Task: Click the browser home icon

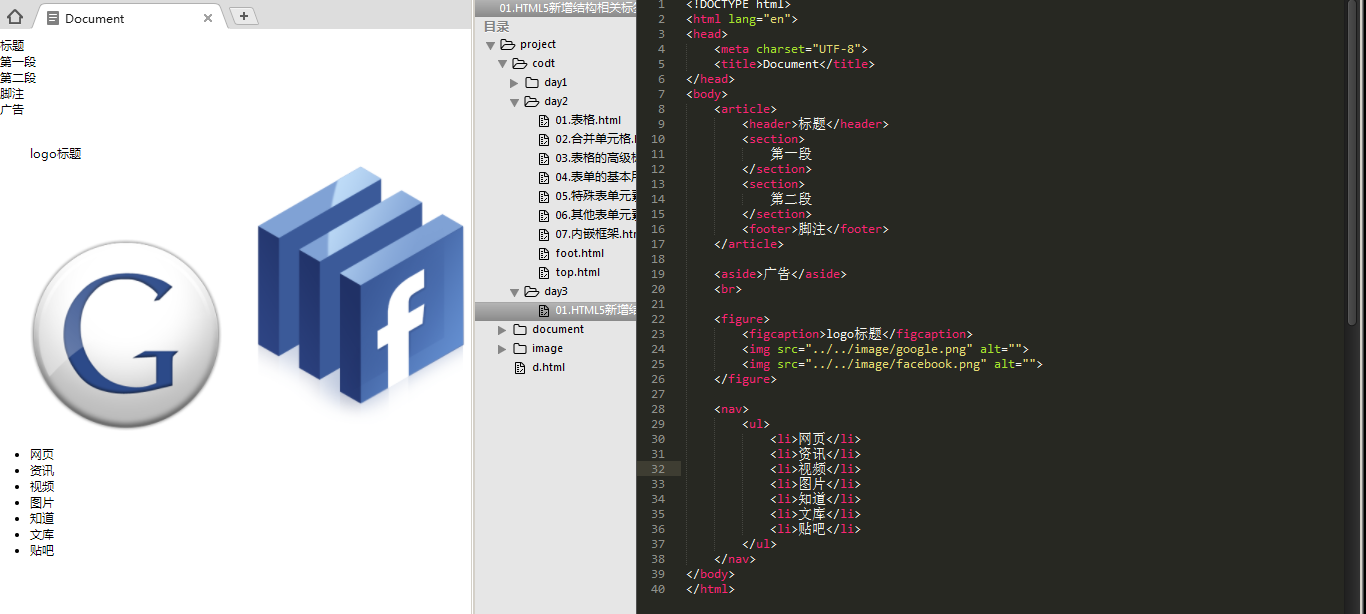Action: (x=14, y=16)
